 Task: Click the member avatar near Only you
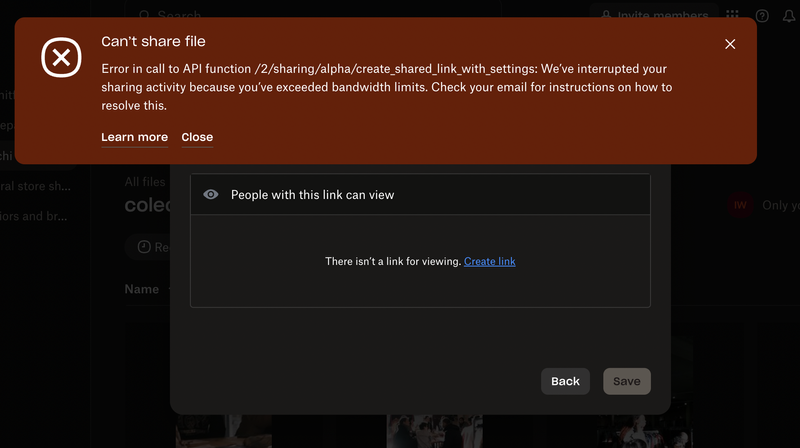740,205
